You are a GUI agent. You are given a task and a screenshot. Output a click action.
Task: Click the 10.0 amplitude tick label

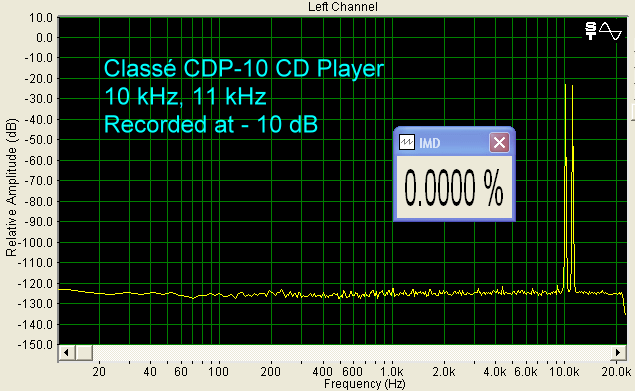[x=40, y=18]
